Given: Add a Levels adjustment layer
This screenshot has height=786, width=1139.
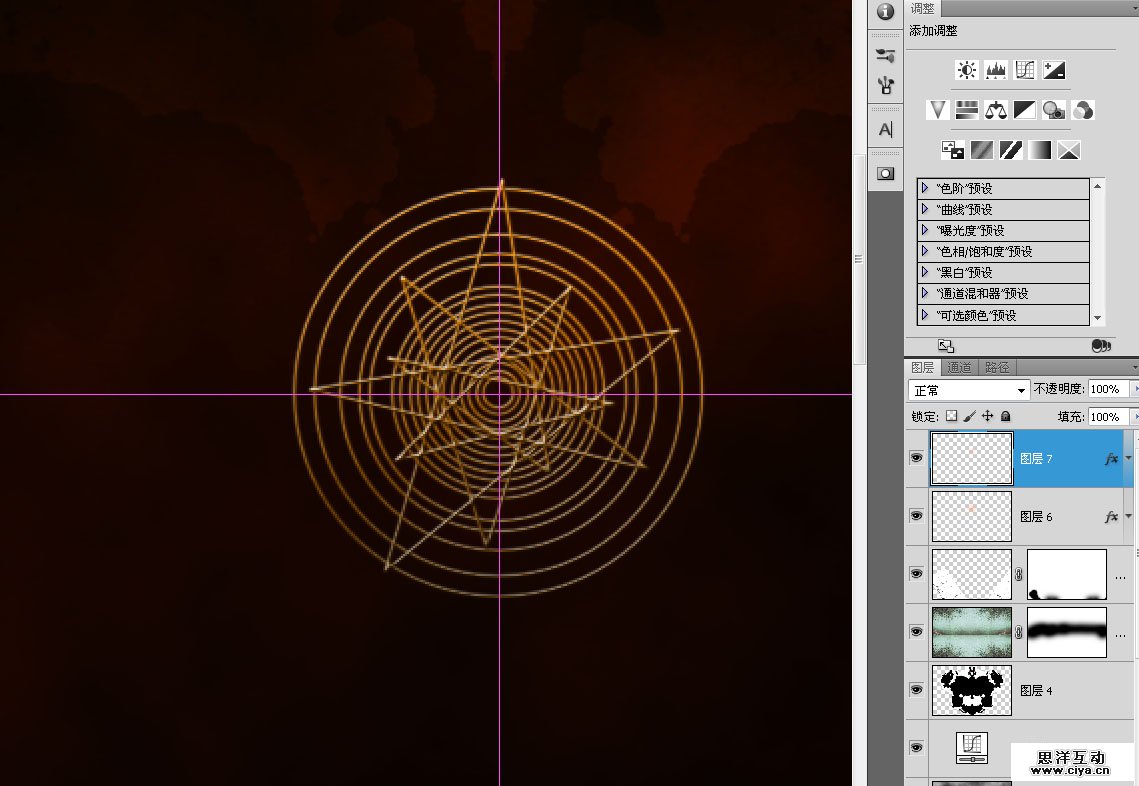Looking at the screenshot, I should click(x=995, y=70).
